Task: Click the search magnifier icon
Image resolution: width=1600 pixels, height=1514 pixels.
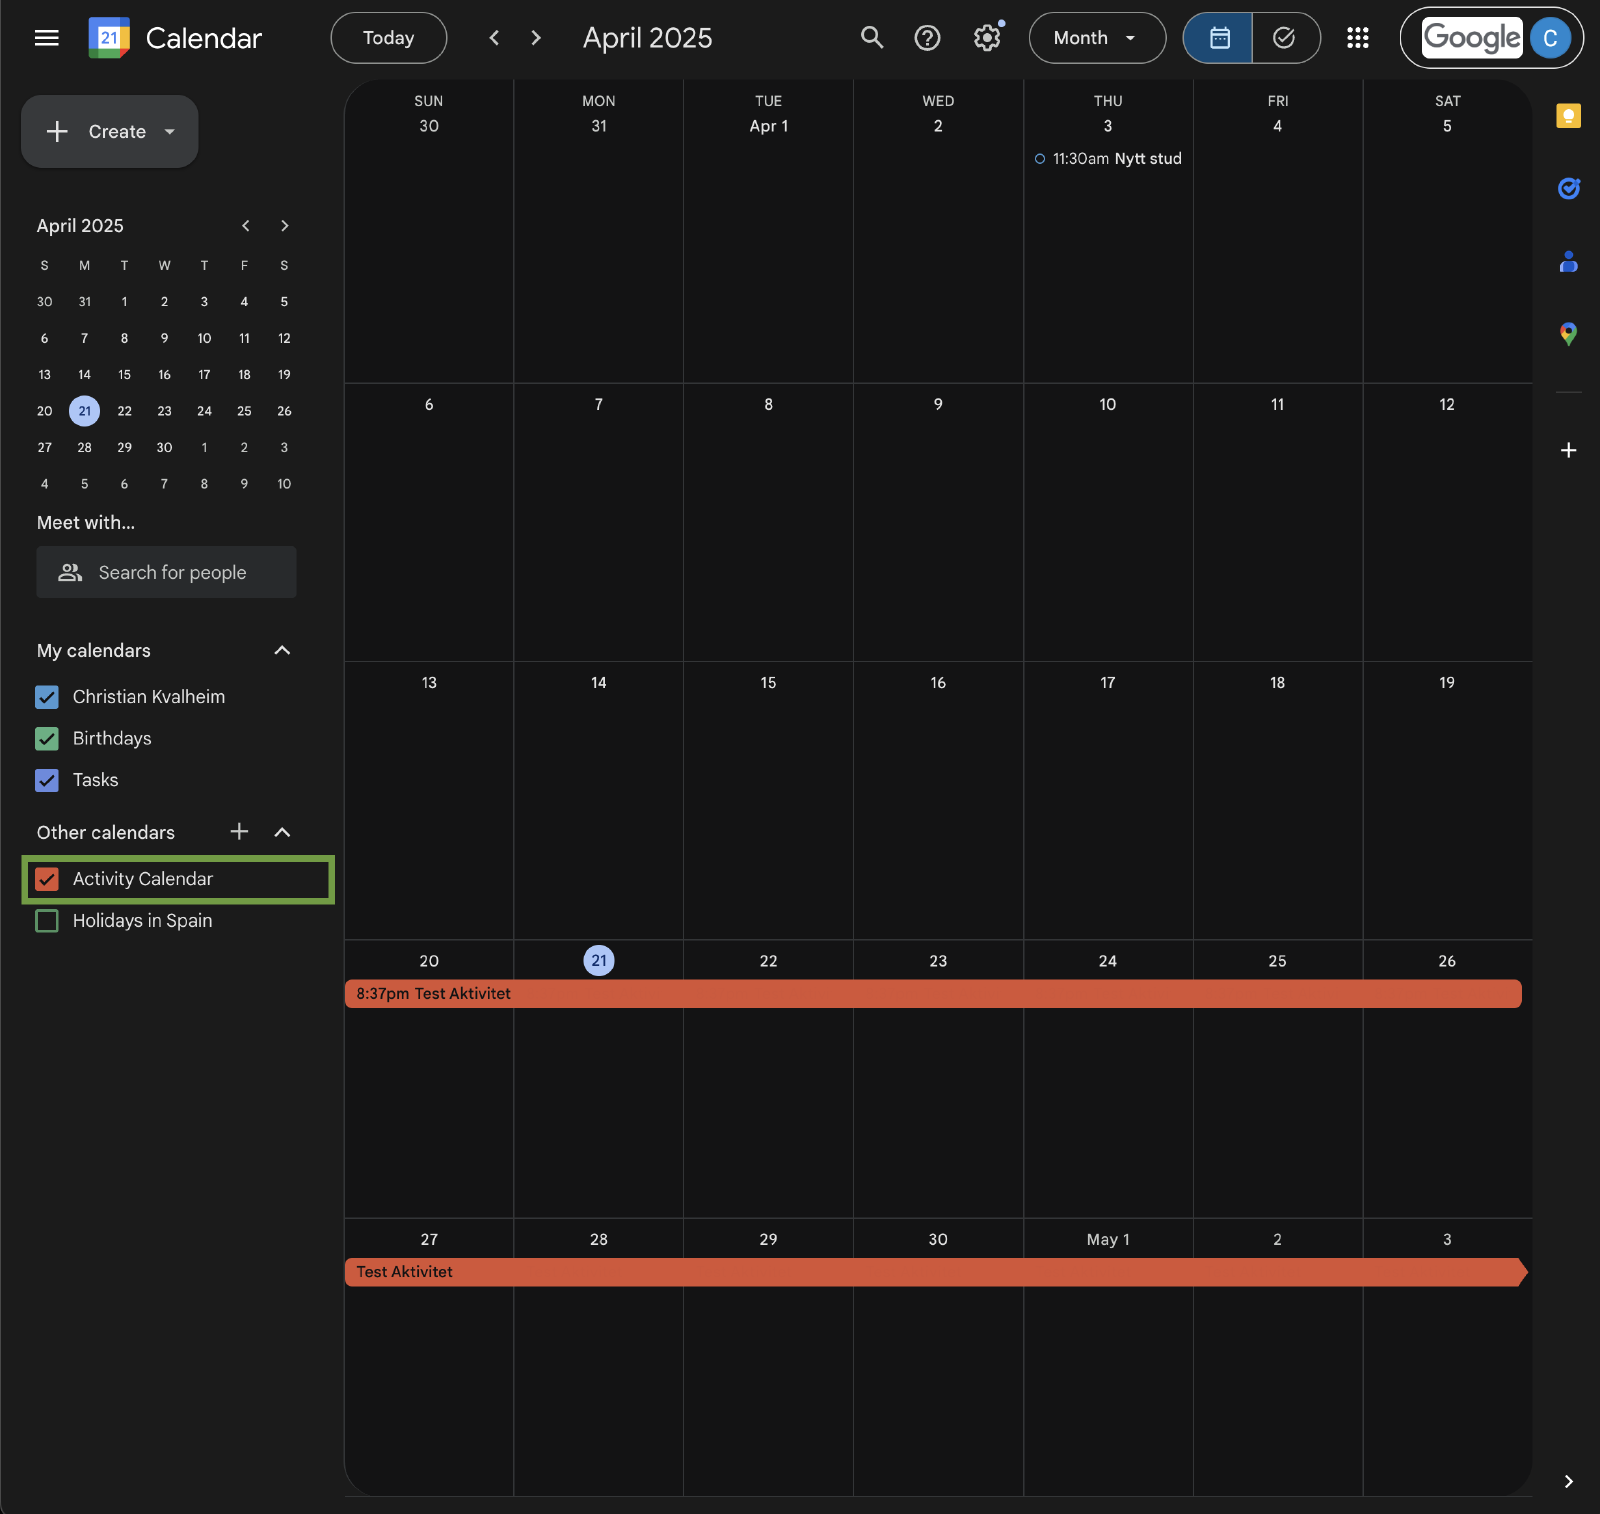Action: coord(872,38)
